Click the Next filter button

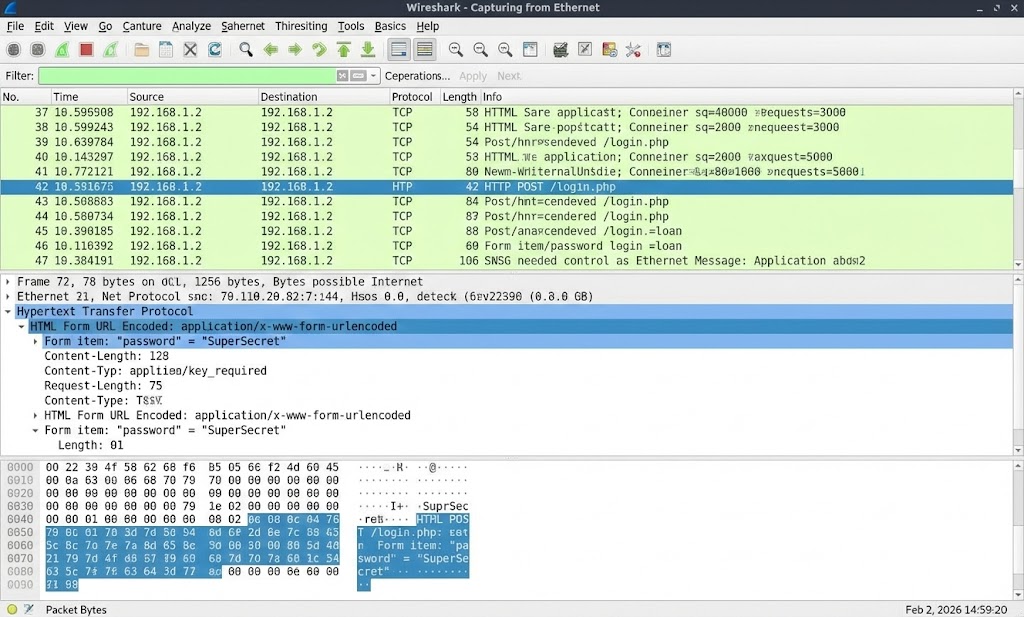coord(508,75)
